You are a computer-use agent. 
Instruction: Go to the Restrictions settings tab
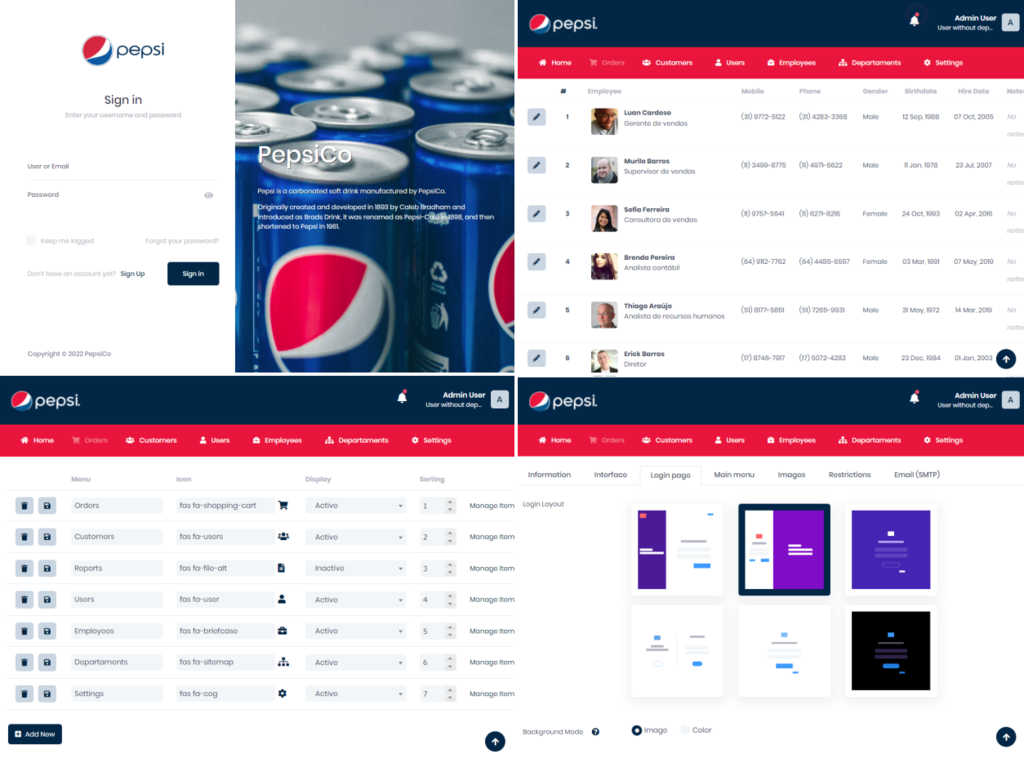[x=850, y=475]
